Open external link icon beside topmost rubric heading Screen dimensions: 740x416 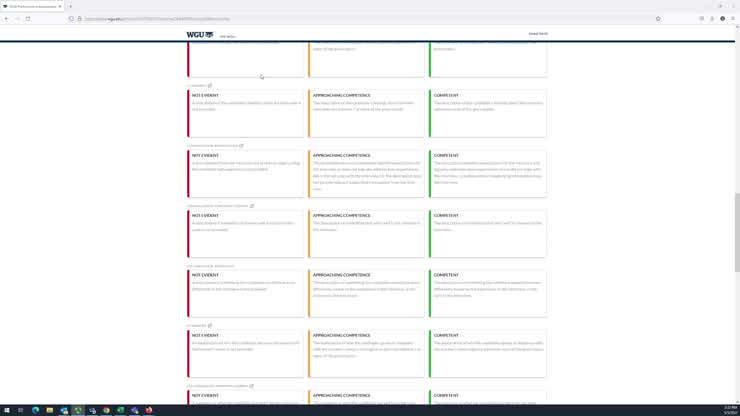(x=209, y=86)
